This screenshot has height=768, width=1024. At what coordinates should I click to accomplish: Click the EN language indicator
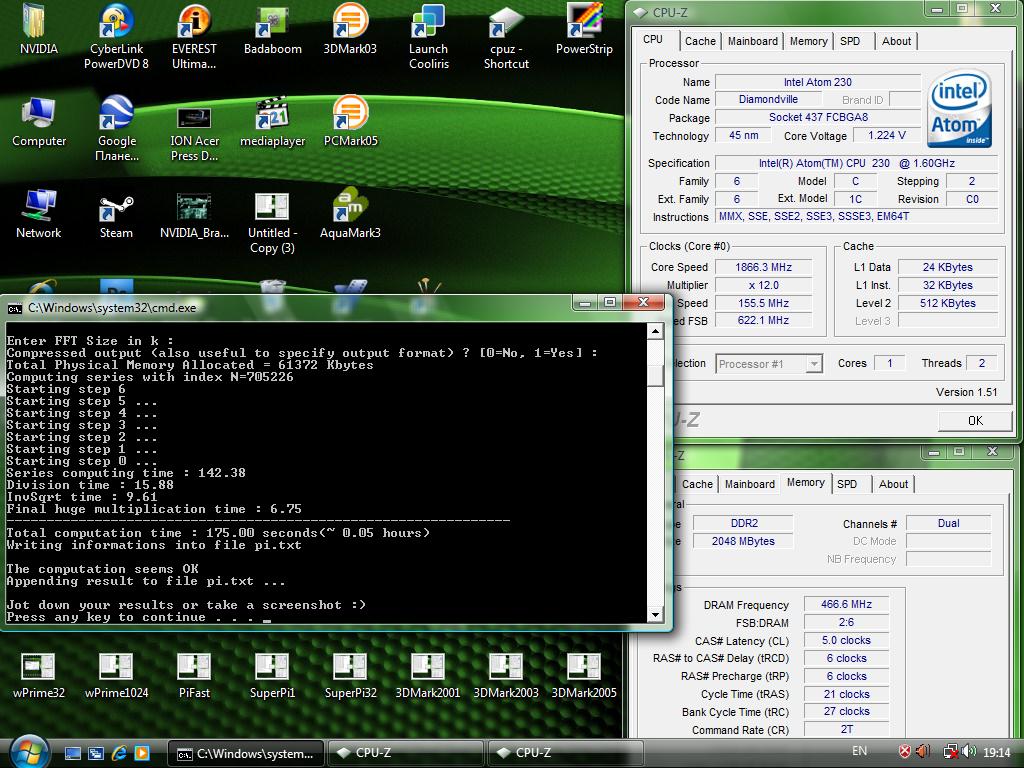[x=860, y=751]
